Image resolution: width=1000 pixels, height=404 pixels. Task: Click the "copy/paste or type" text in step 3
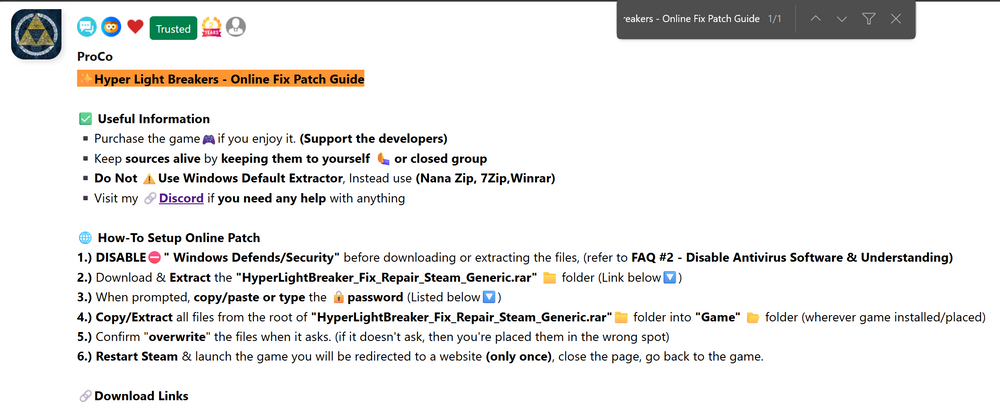(x=251, y=297)
